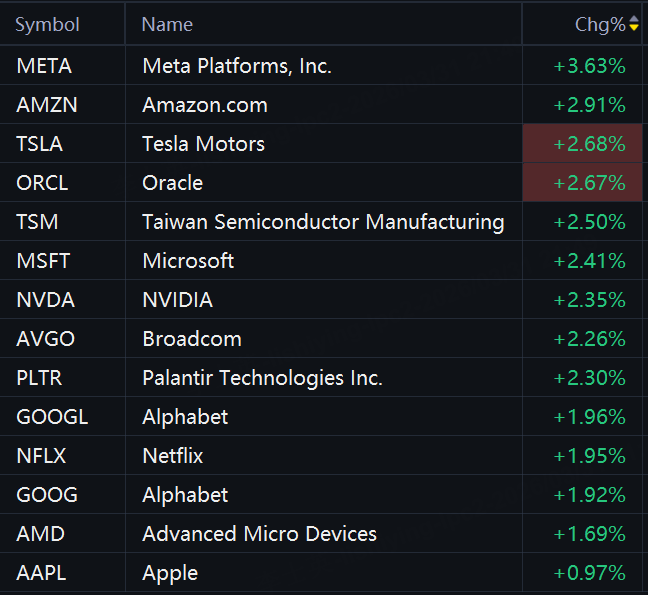648x595 pixels.
Task: Click the GOOG ticker symbol
Action: point(47,495)
